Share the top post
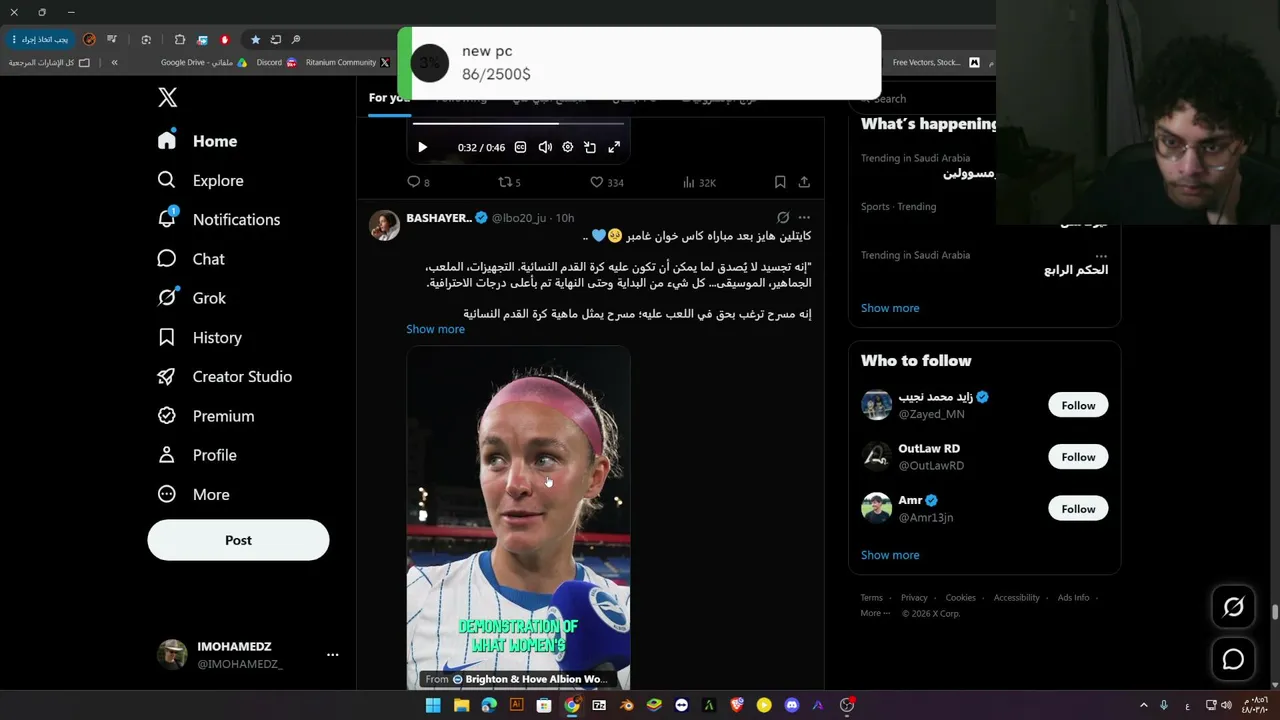Image resolution: width=1280 pixels, height=720 pixels. pos(804,182)
